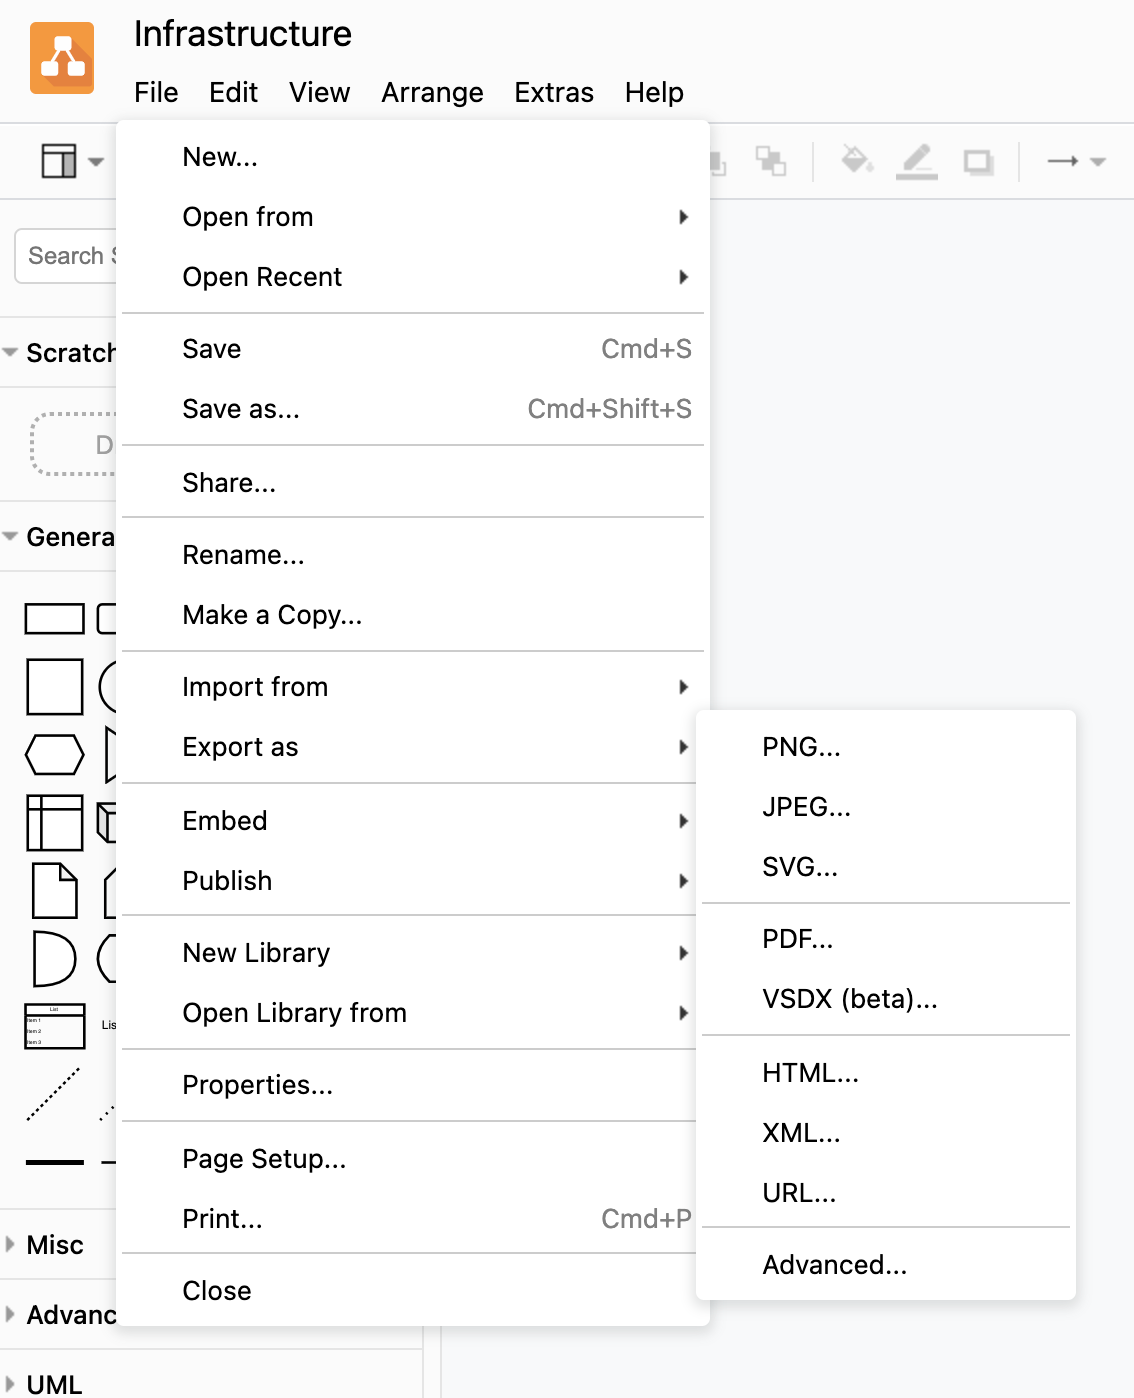This screenshot has width=1134, height=1398.
Task: Pick the square shape from General palette
Action: [54, 687]
